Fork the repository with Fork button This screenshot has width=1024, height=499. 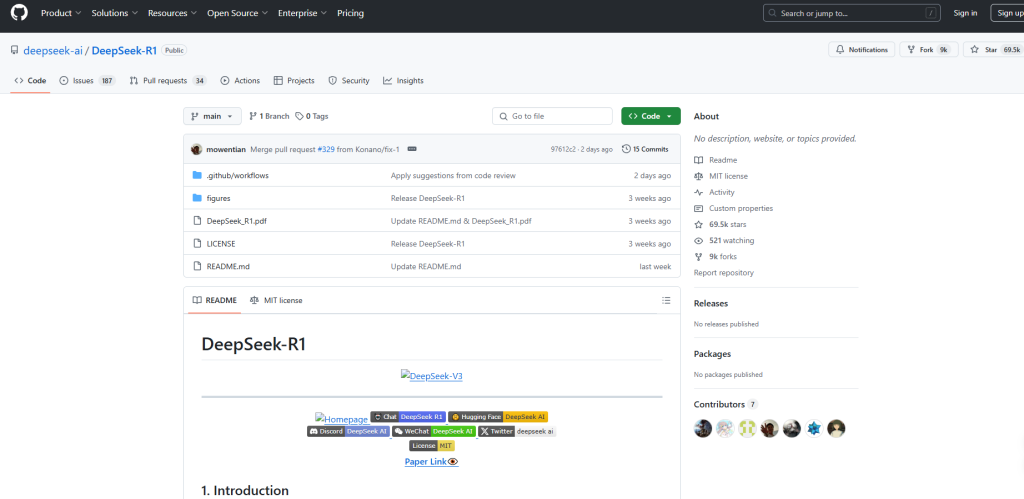pyautogui.click(x=929, y=50)
